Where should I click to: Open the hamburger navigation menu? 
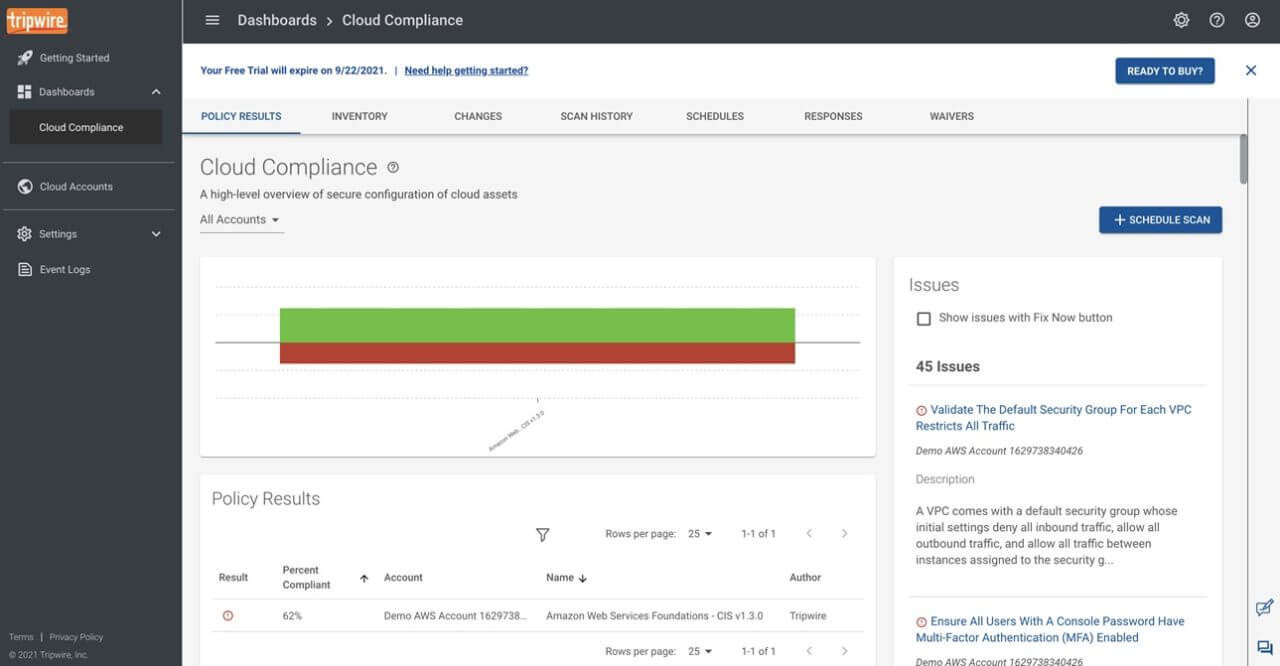click(x=211, y=20)
